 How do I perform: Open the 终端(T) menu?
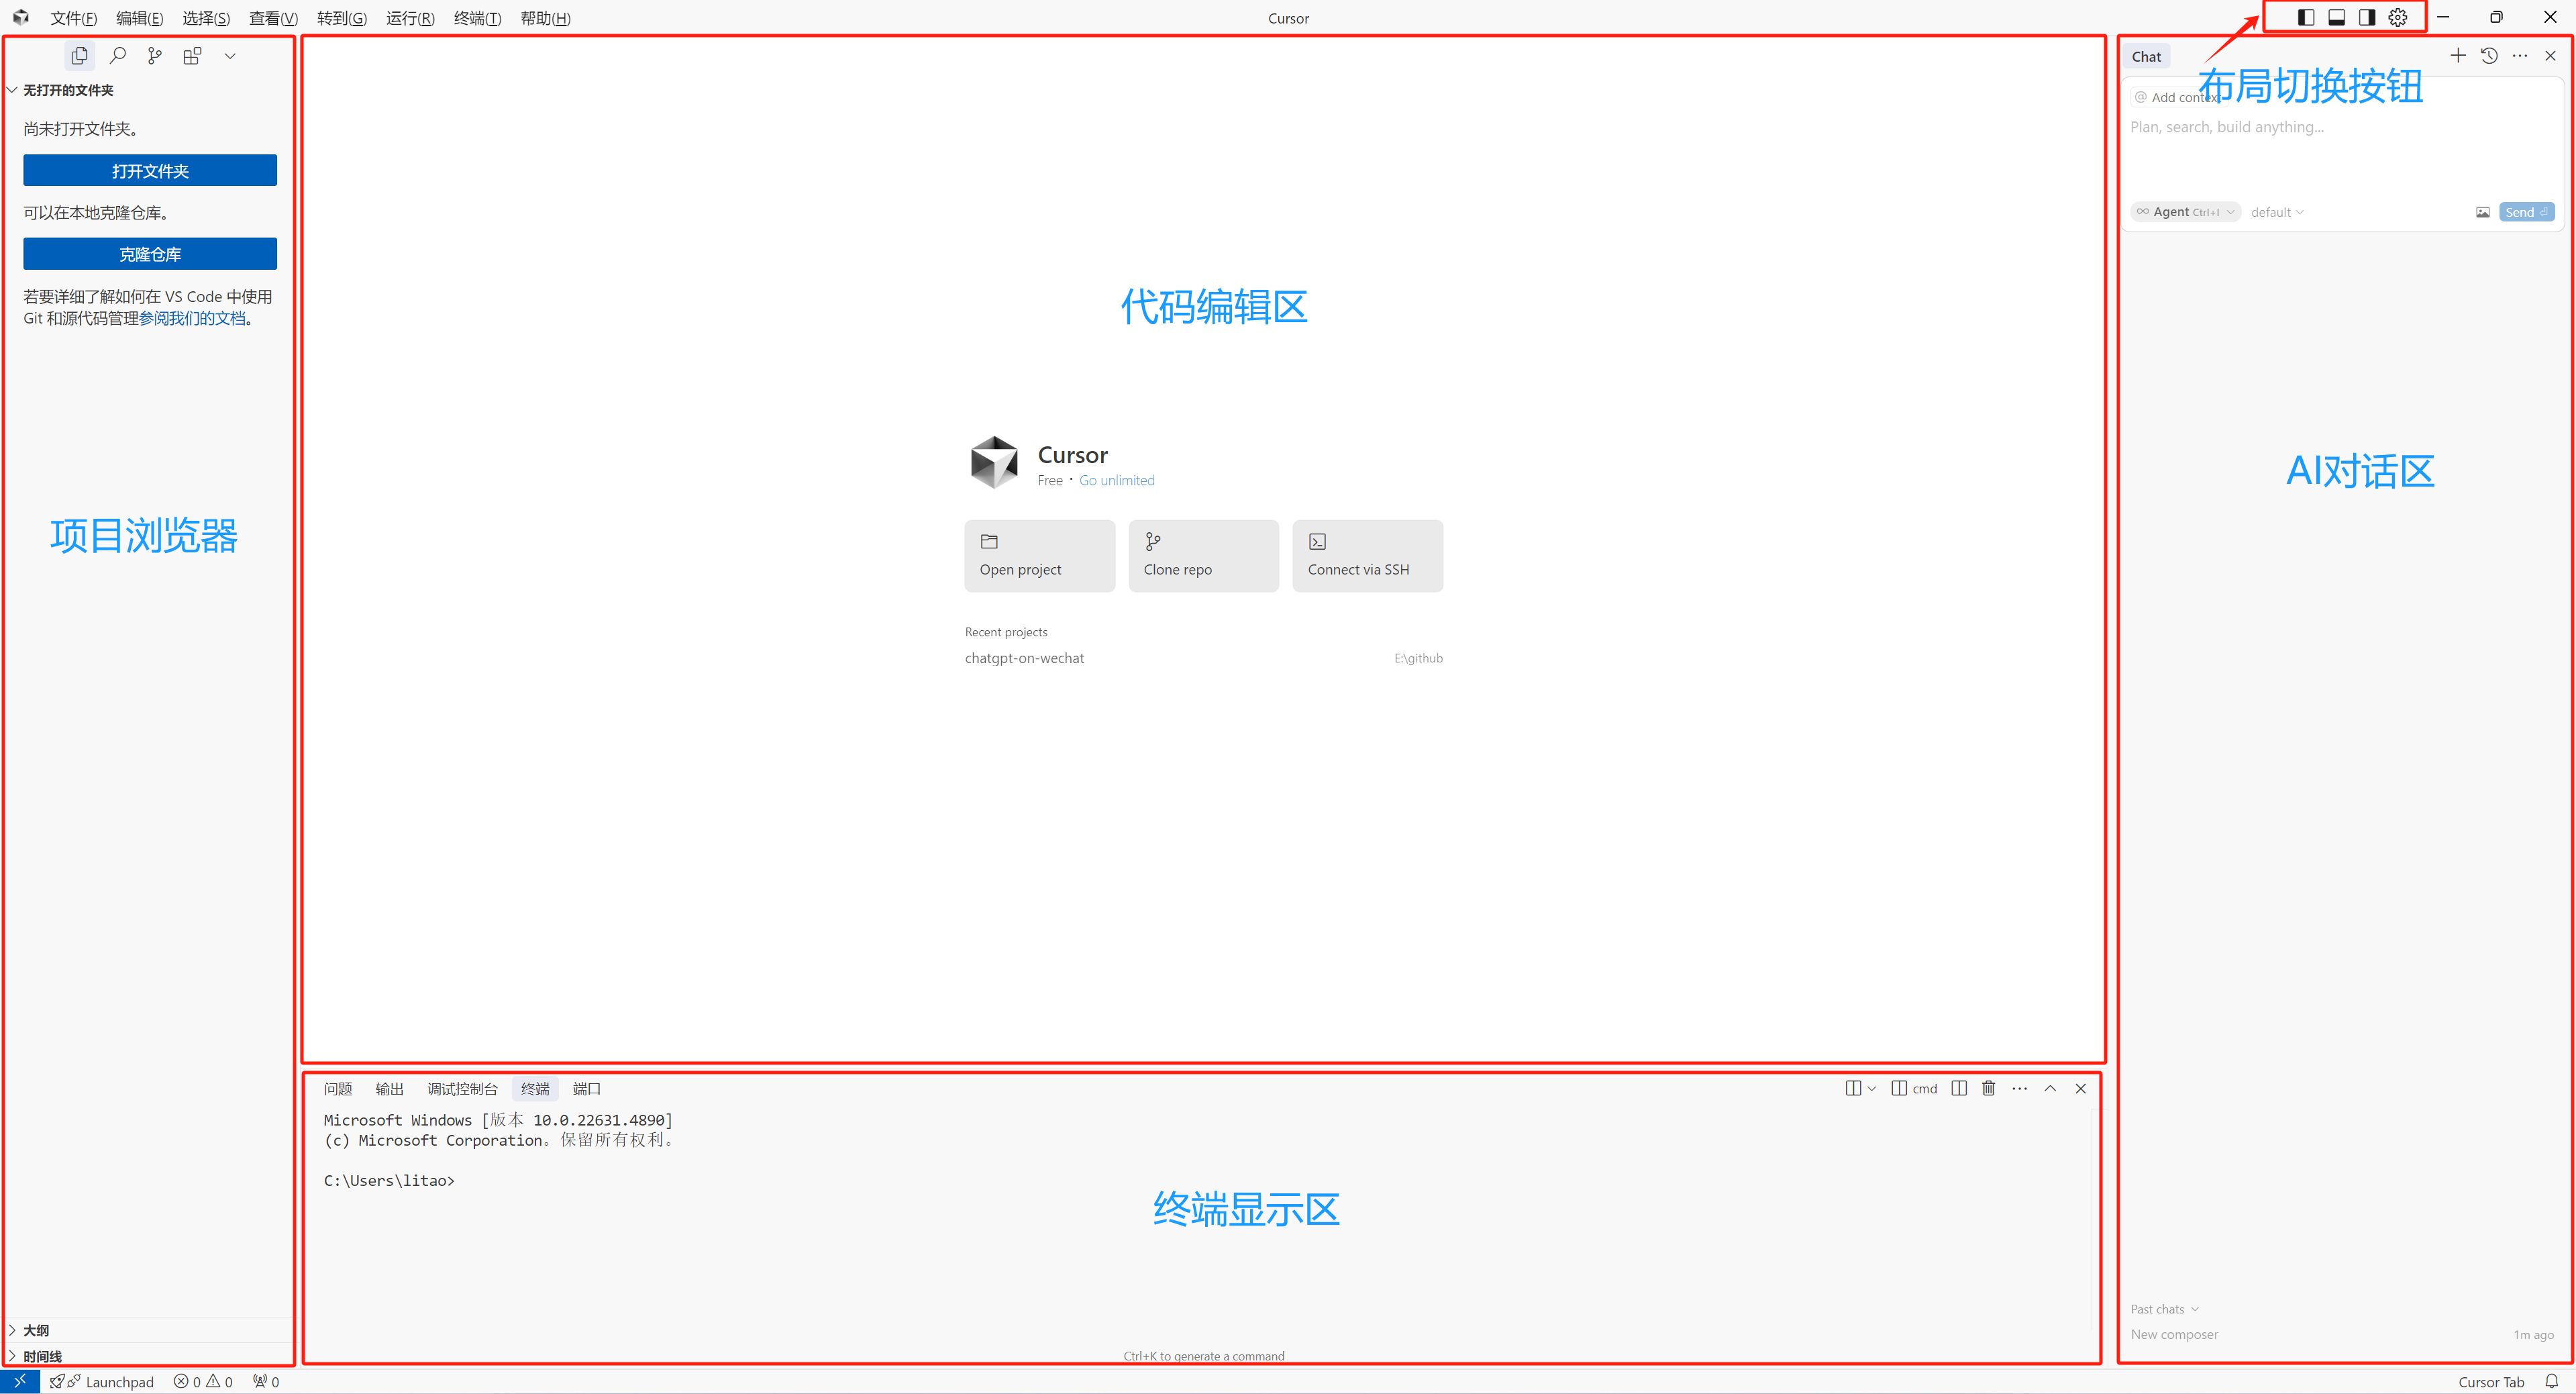coord(476,18)
